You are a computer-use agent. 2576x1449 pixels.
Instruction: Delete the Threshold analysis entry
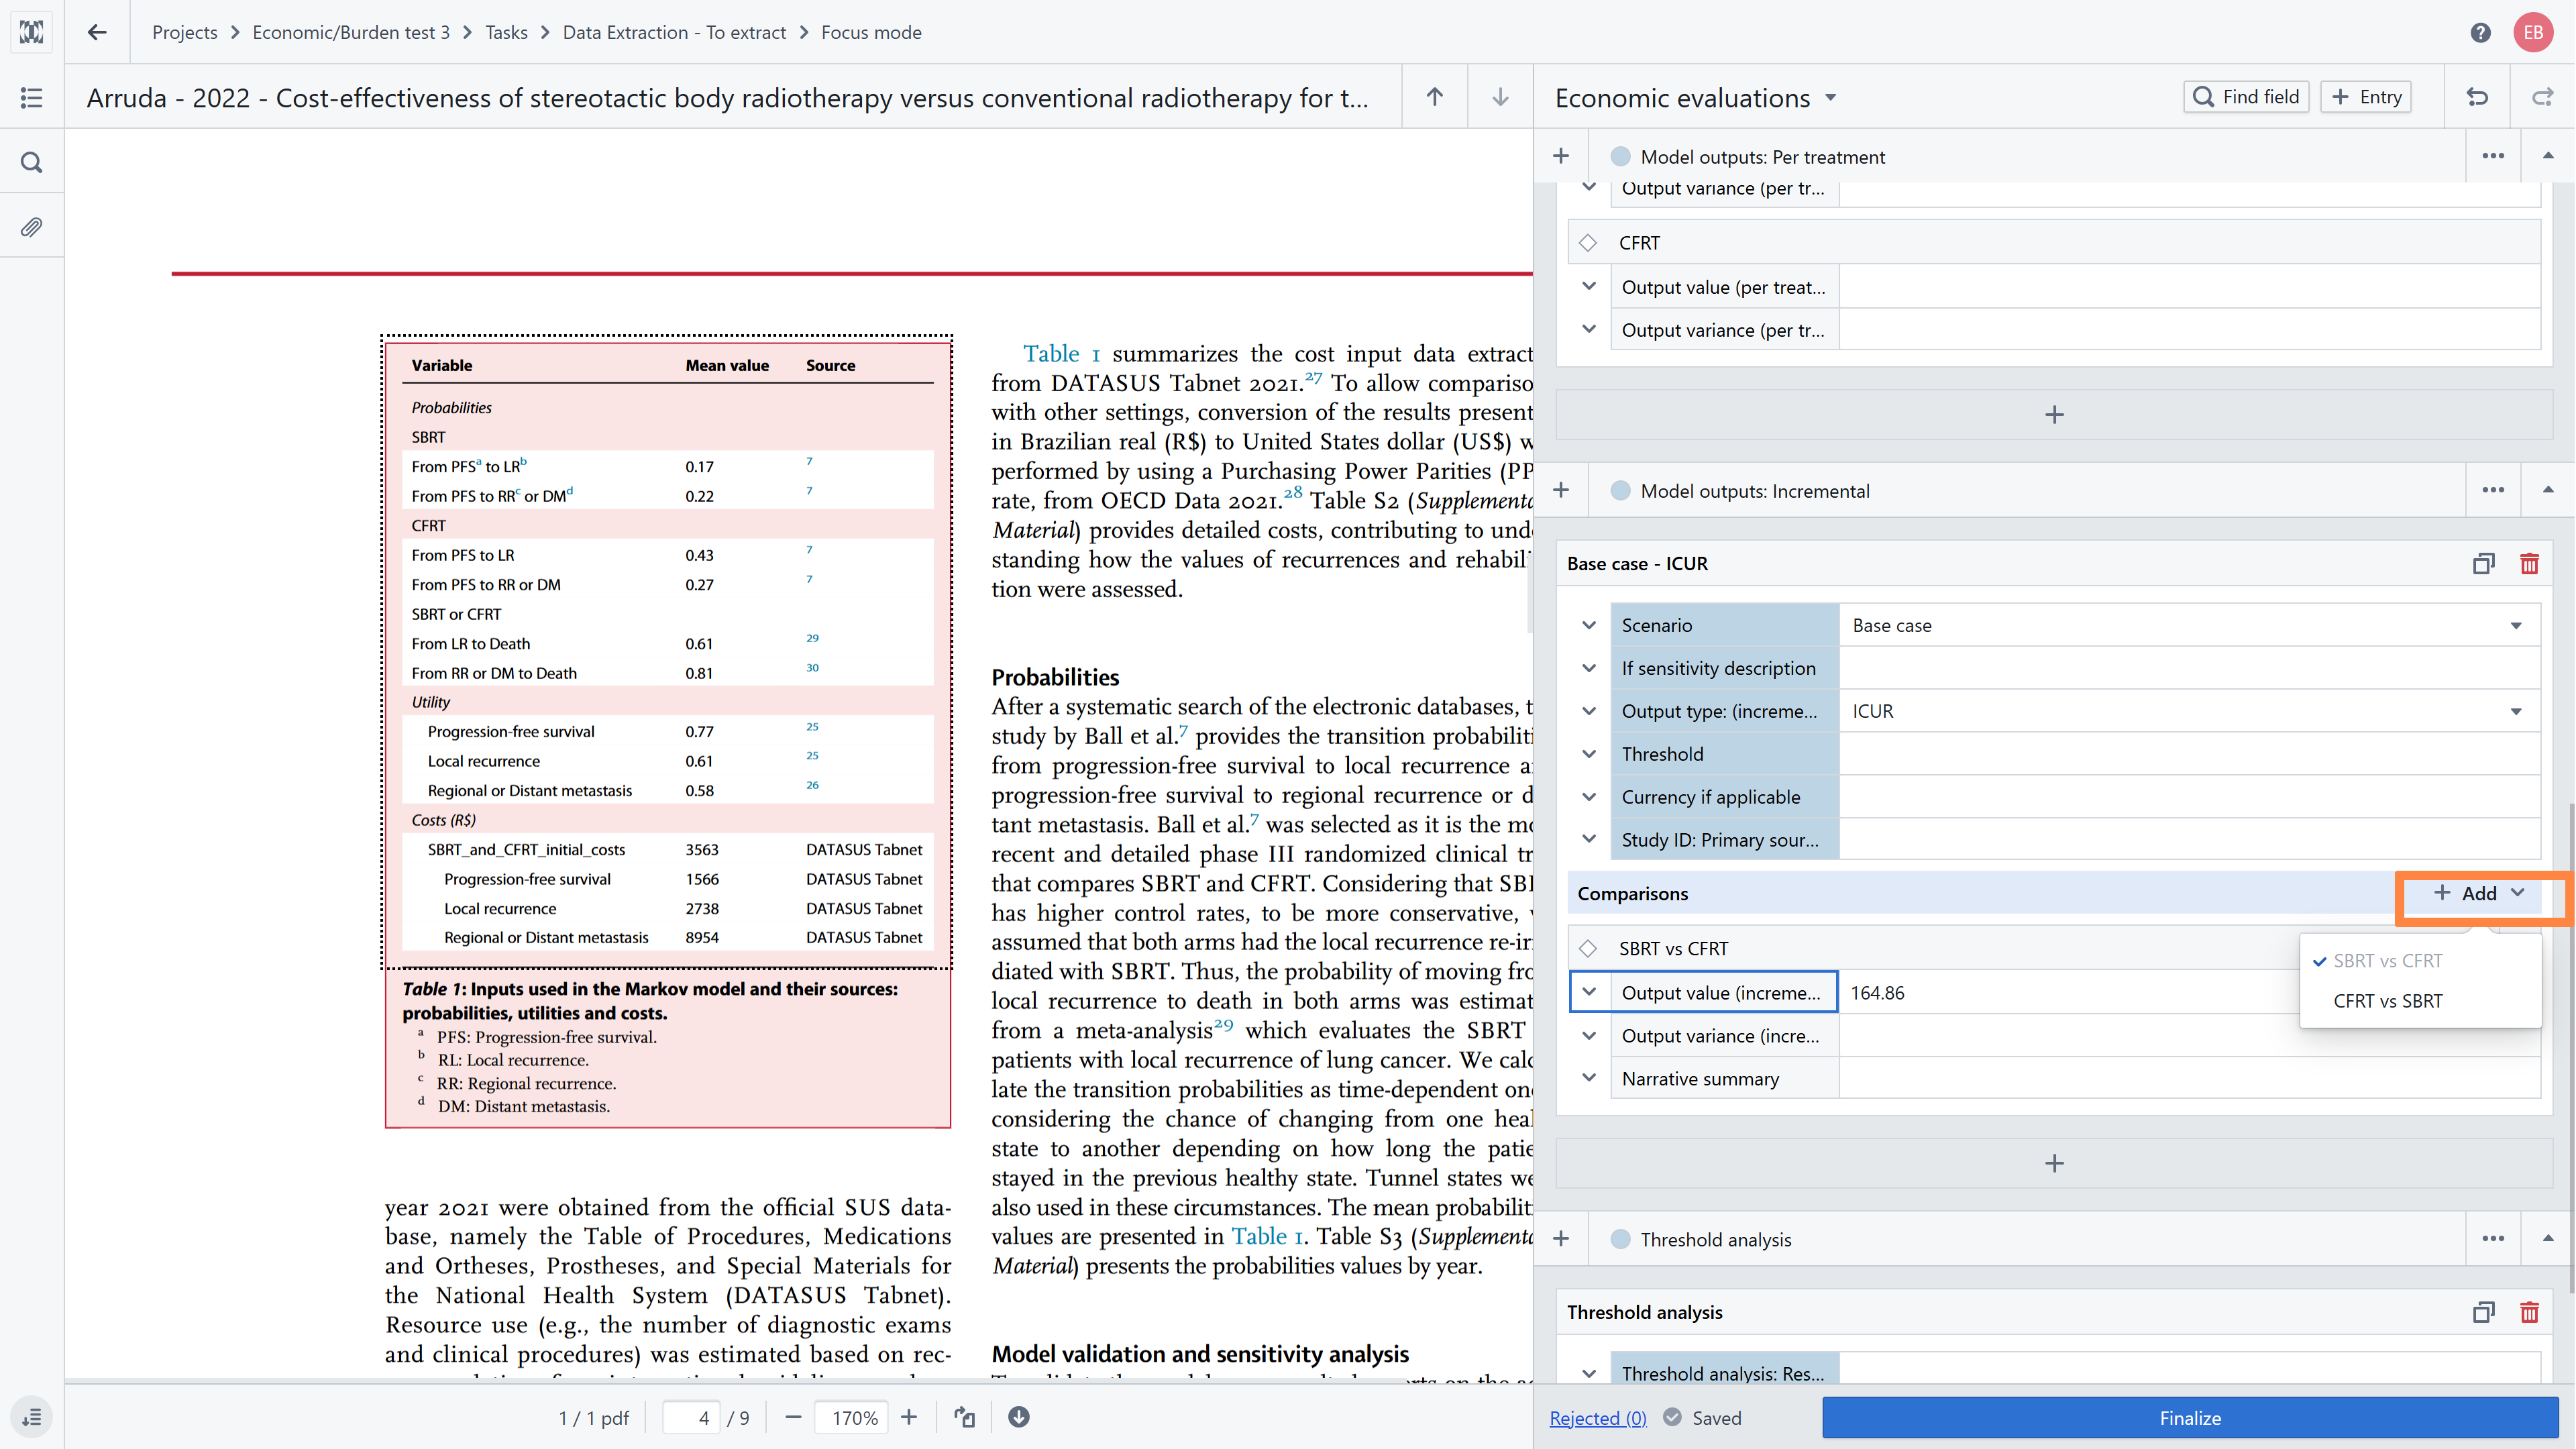coord(2529,1312)
